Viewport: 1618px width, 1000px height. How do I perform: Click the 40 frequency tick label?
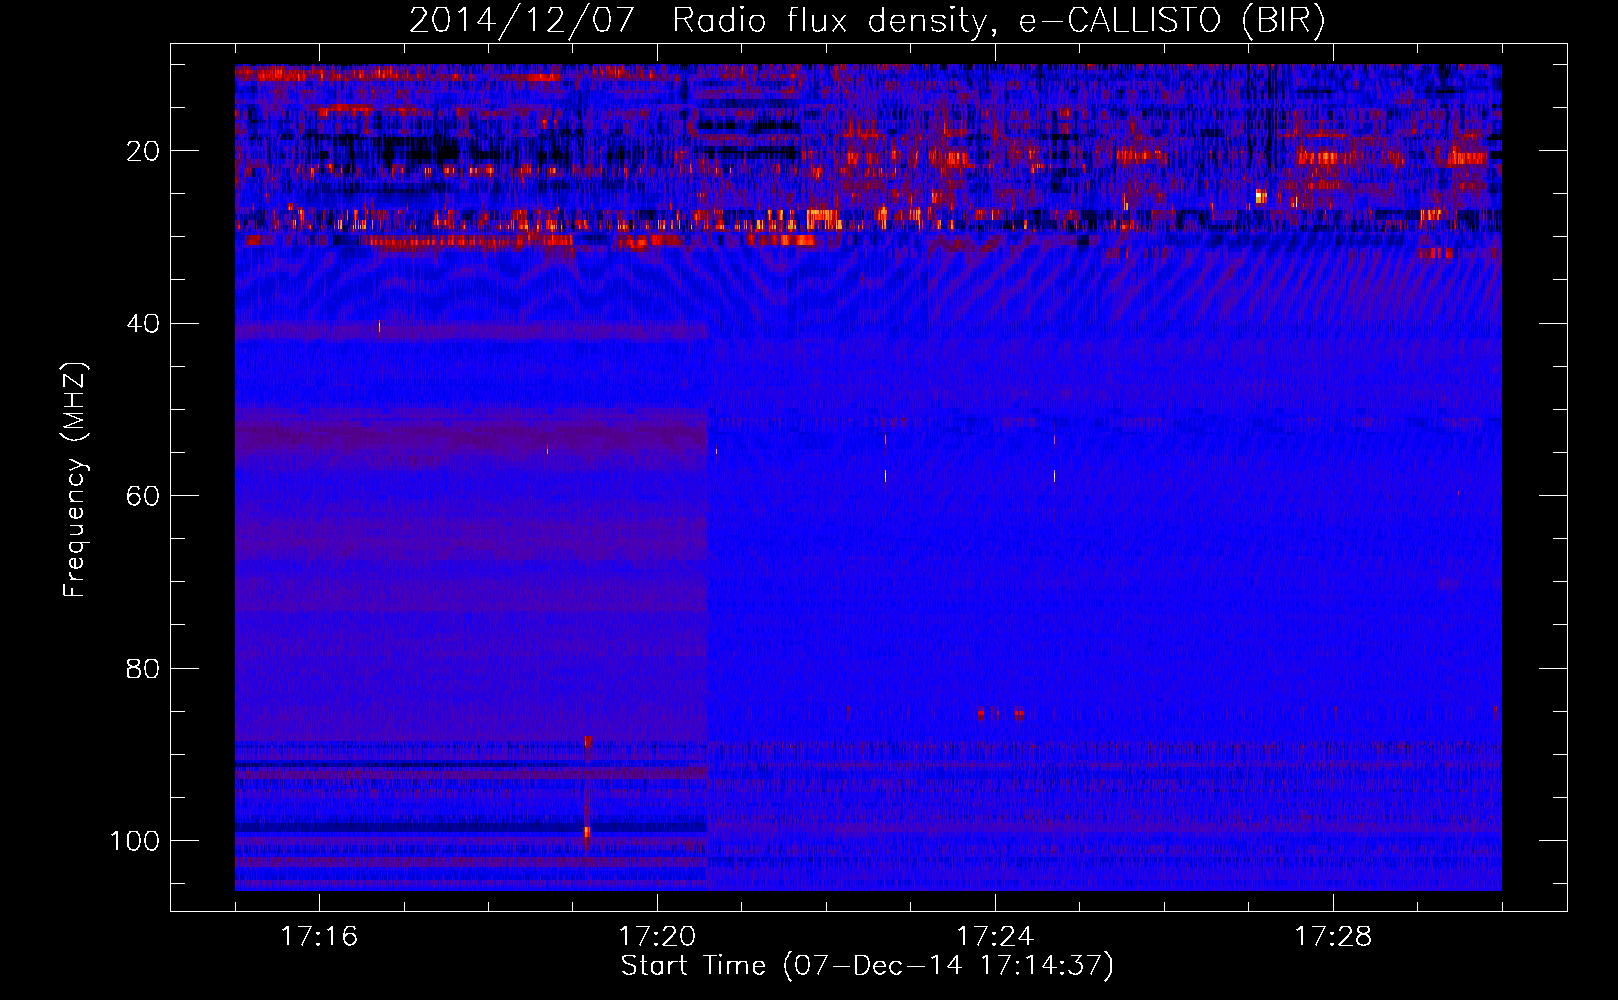click(143, 323)
